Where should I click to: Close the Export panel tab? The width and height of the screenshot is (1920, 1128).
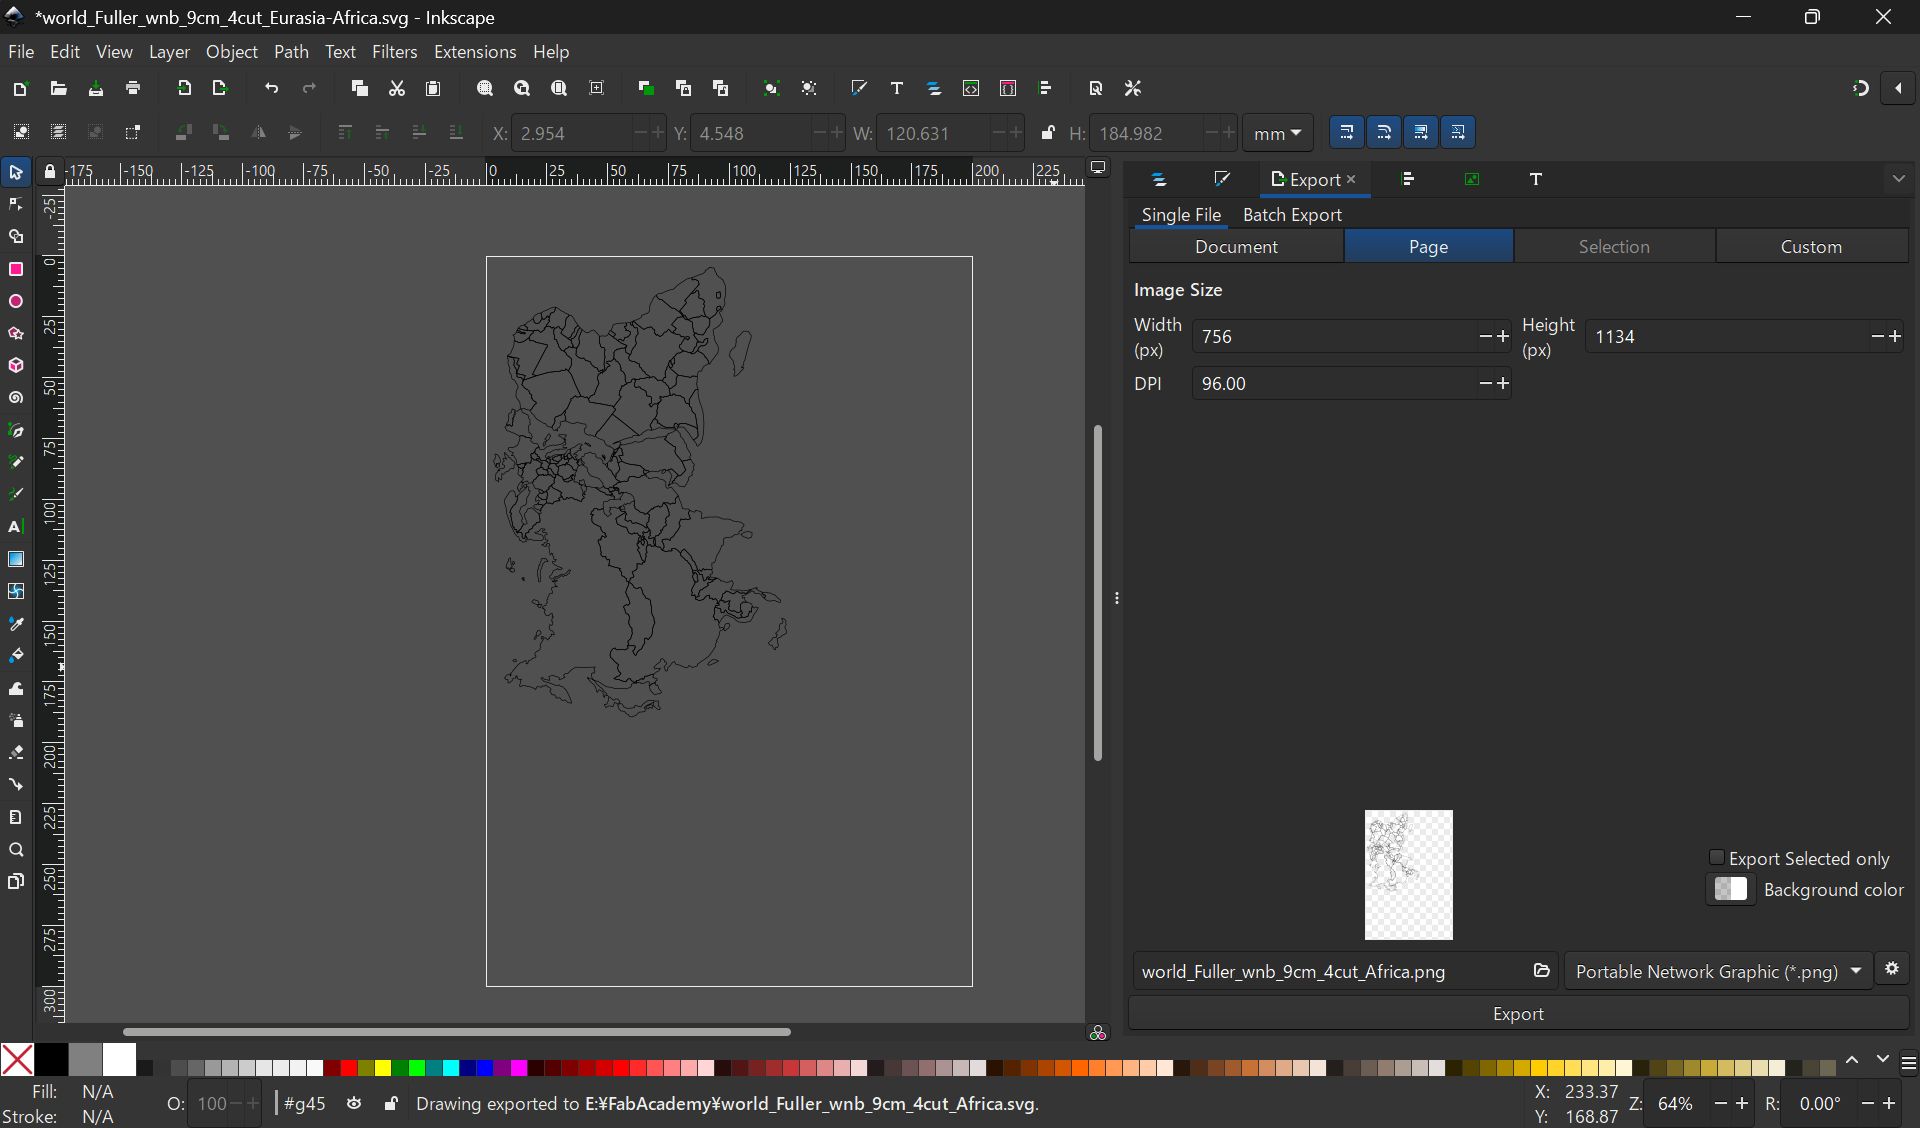click(x=1351, y=179)
